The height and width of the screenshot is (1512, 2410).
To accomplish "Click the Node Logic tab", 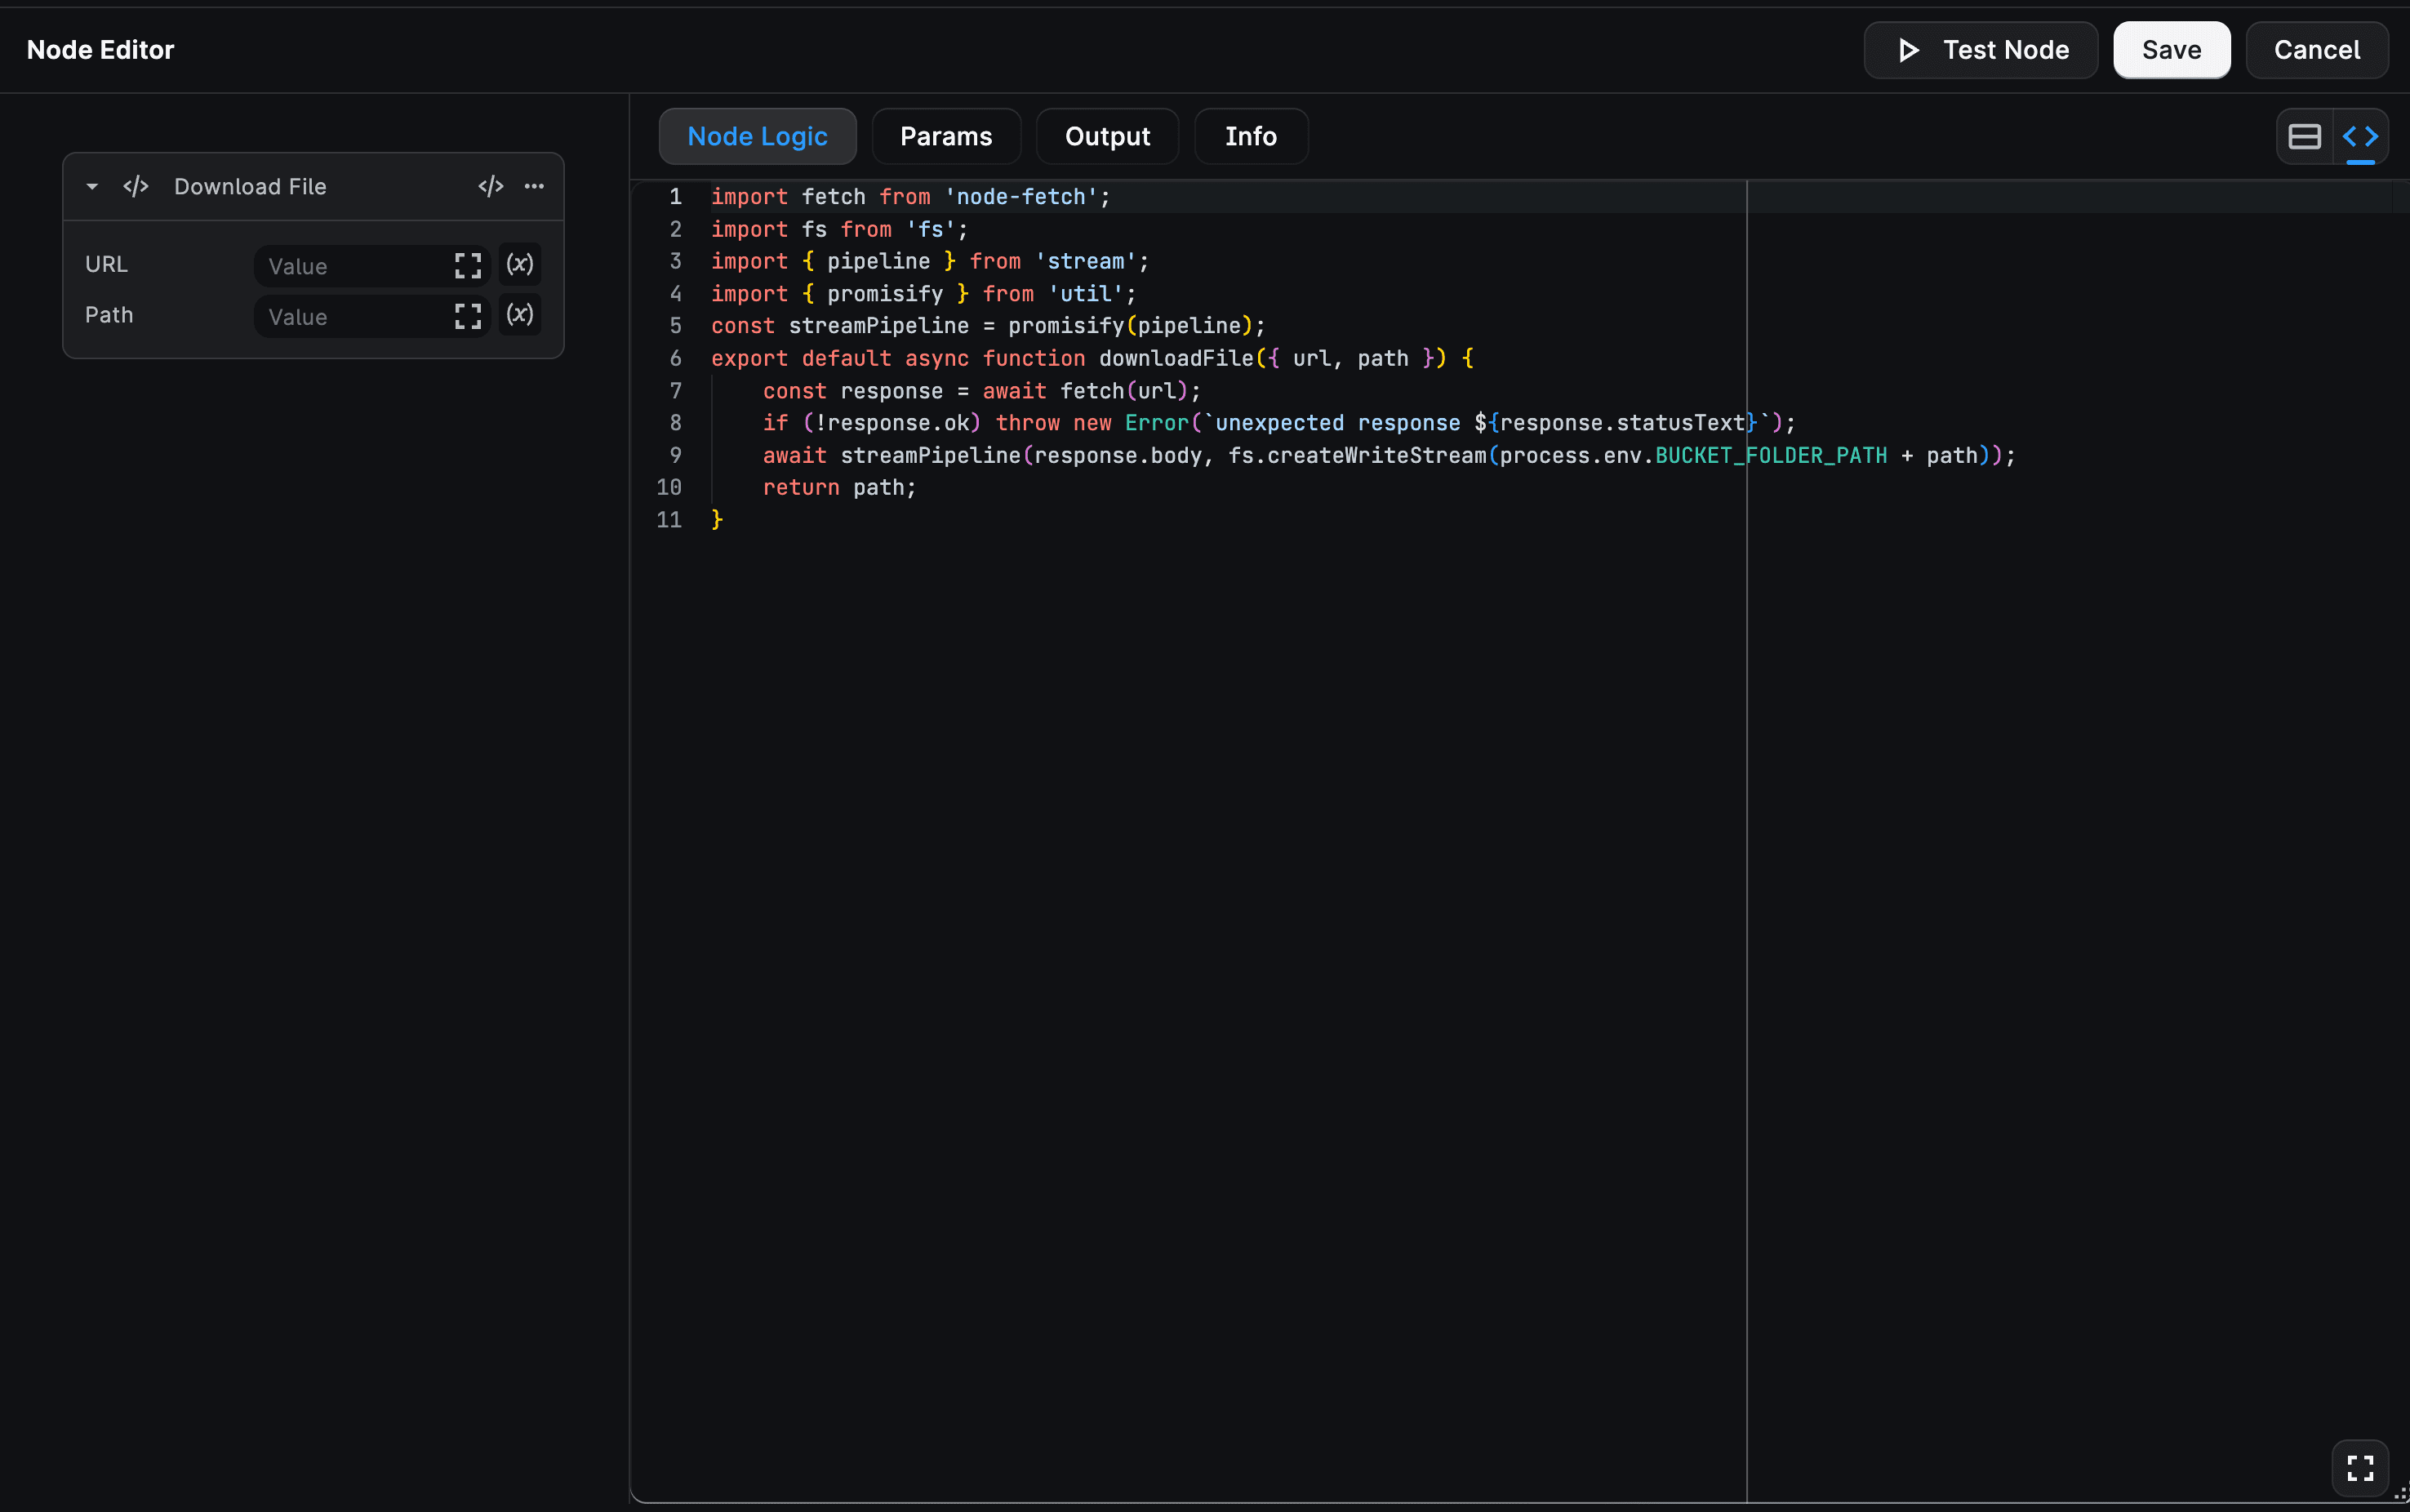I will tap(758, 136).
